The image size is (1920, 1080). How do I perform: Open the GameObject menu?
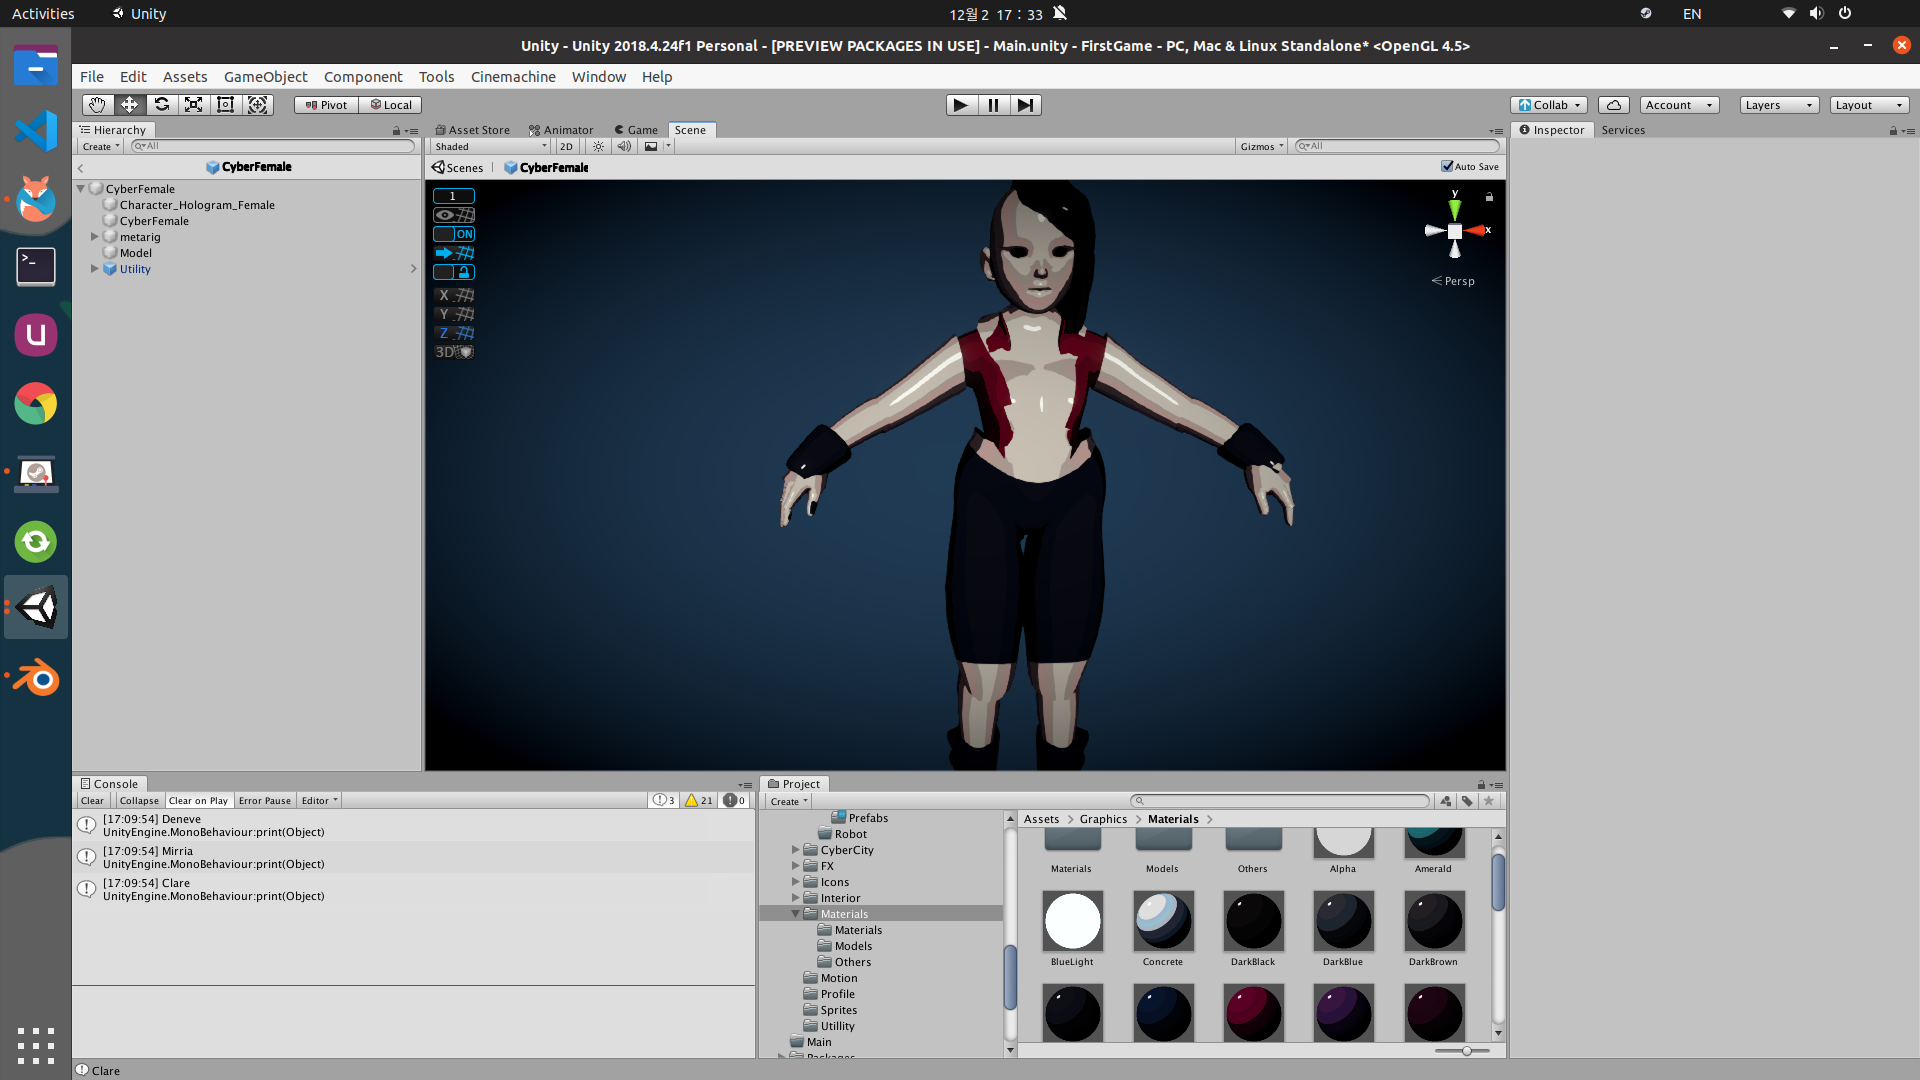tap(265, 77)
